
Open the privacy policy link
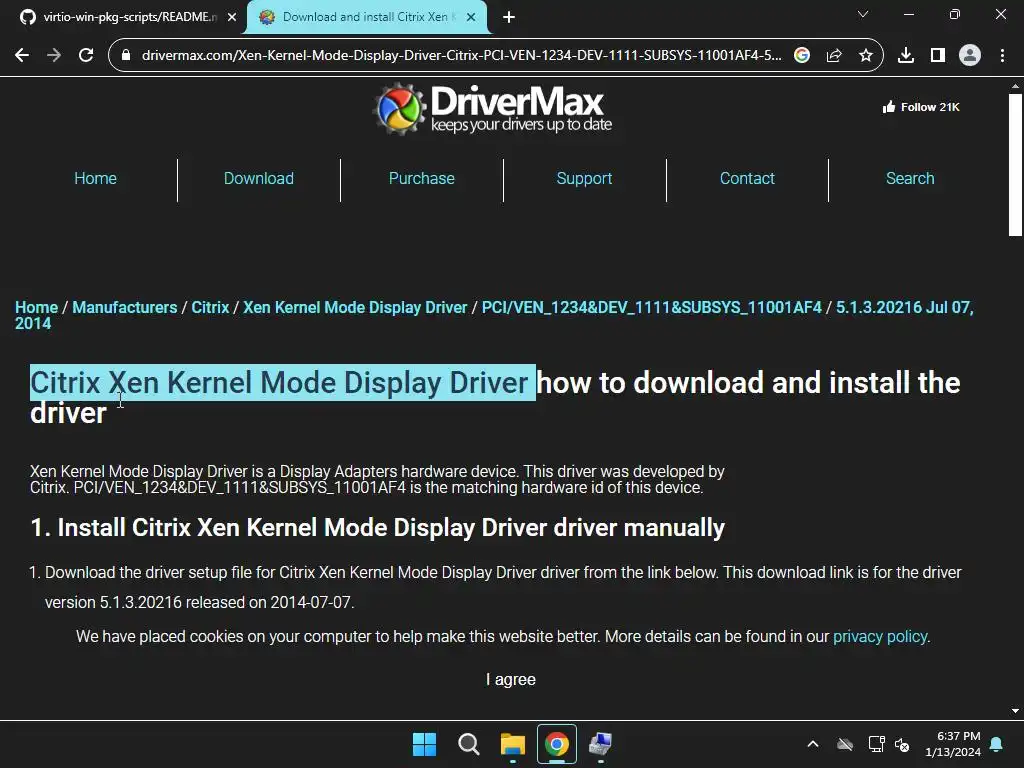pos(880,637)
